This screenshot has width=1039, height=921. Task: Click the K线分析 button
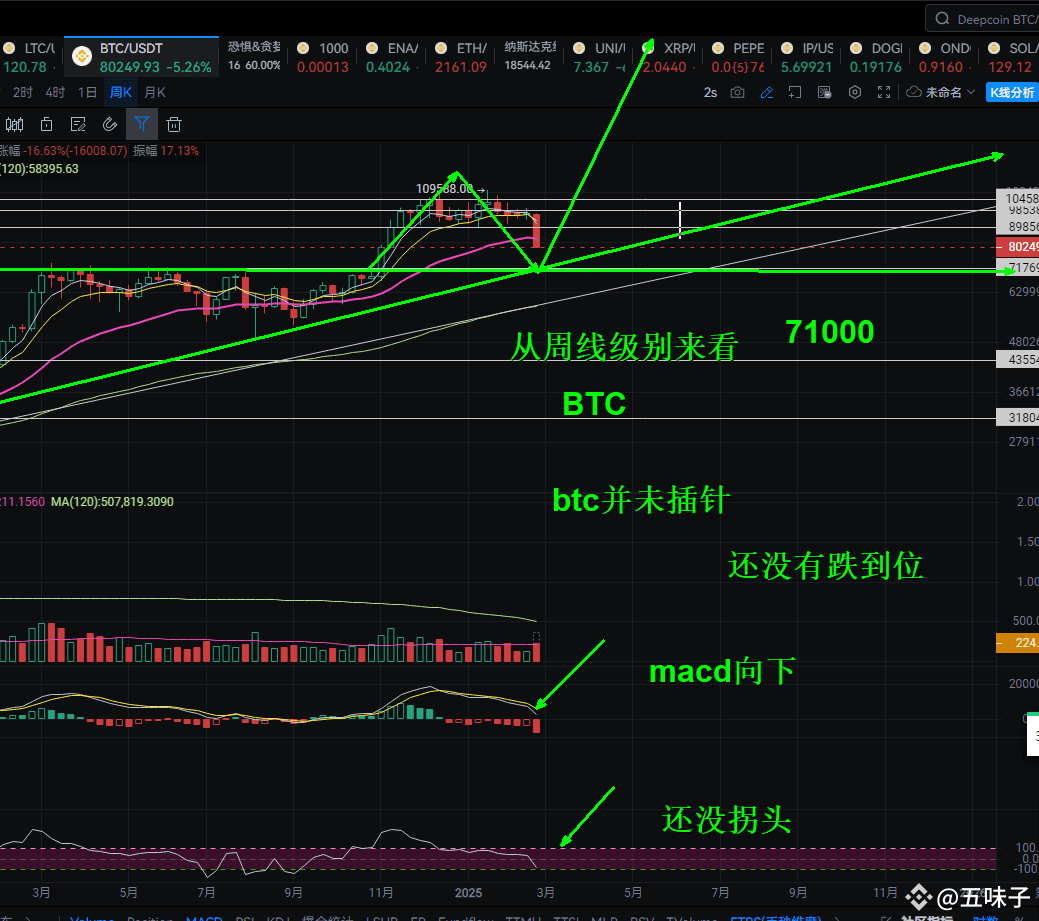coord(1013,91)
